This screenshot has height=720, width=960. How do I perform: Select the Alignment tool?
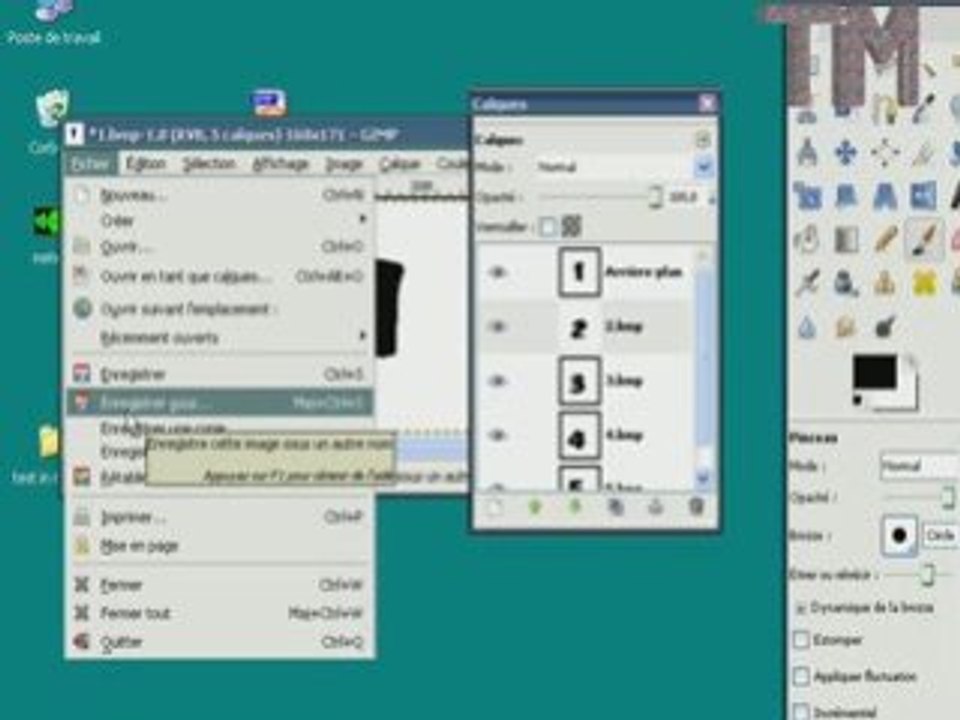point(885,153)
